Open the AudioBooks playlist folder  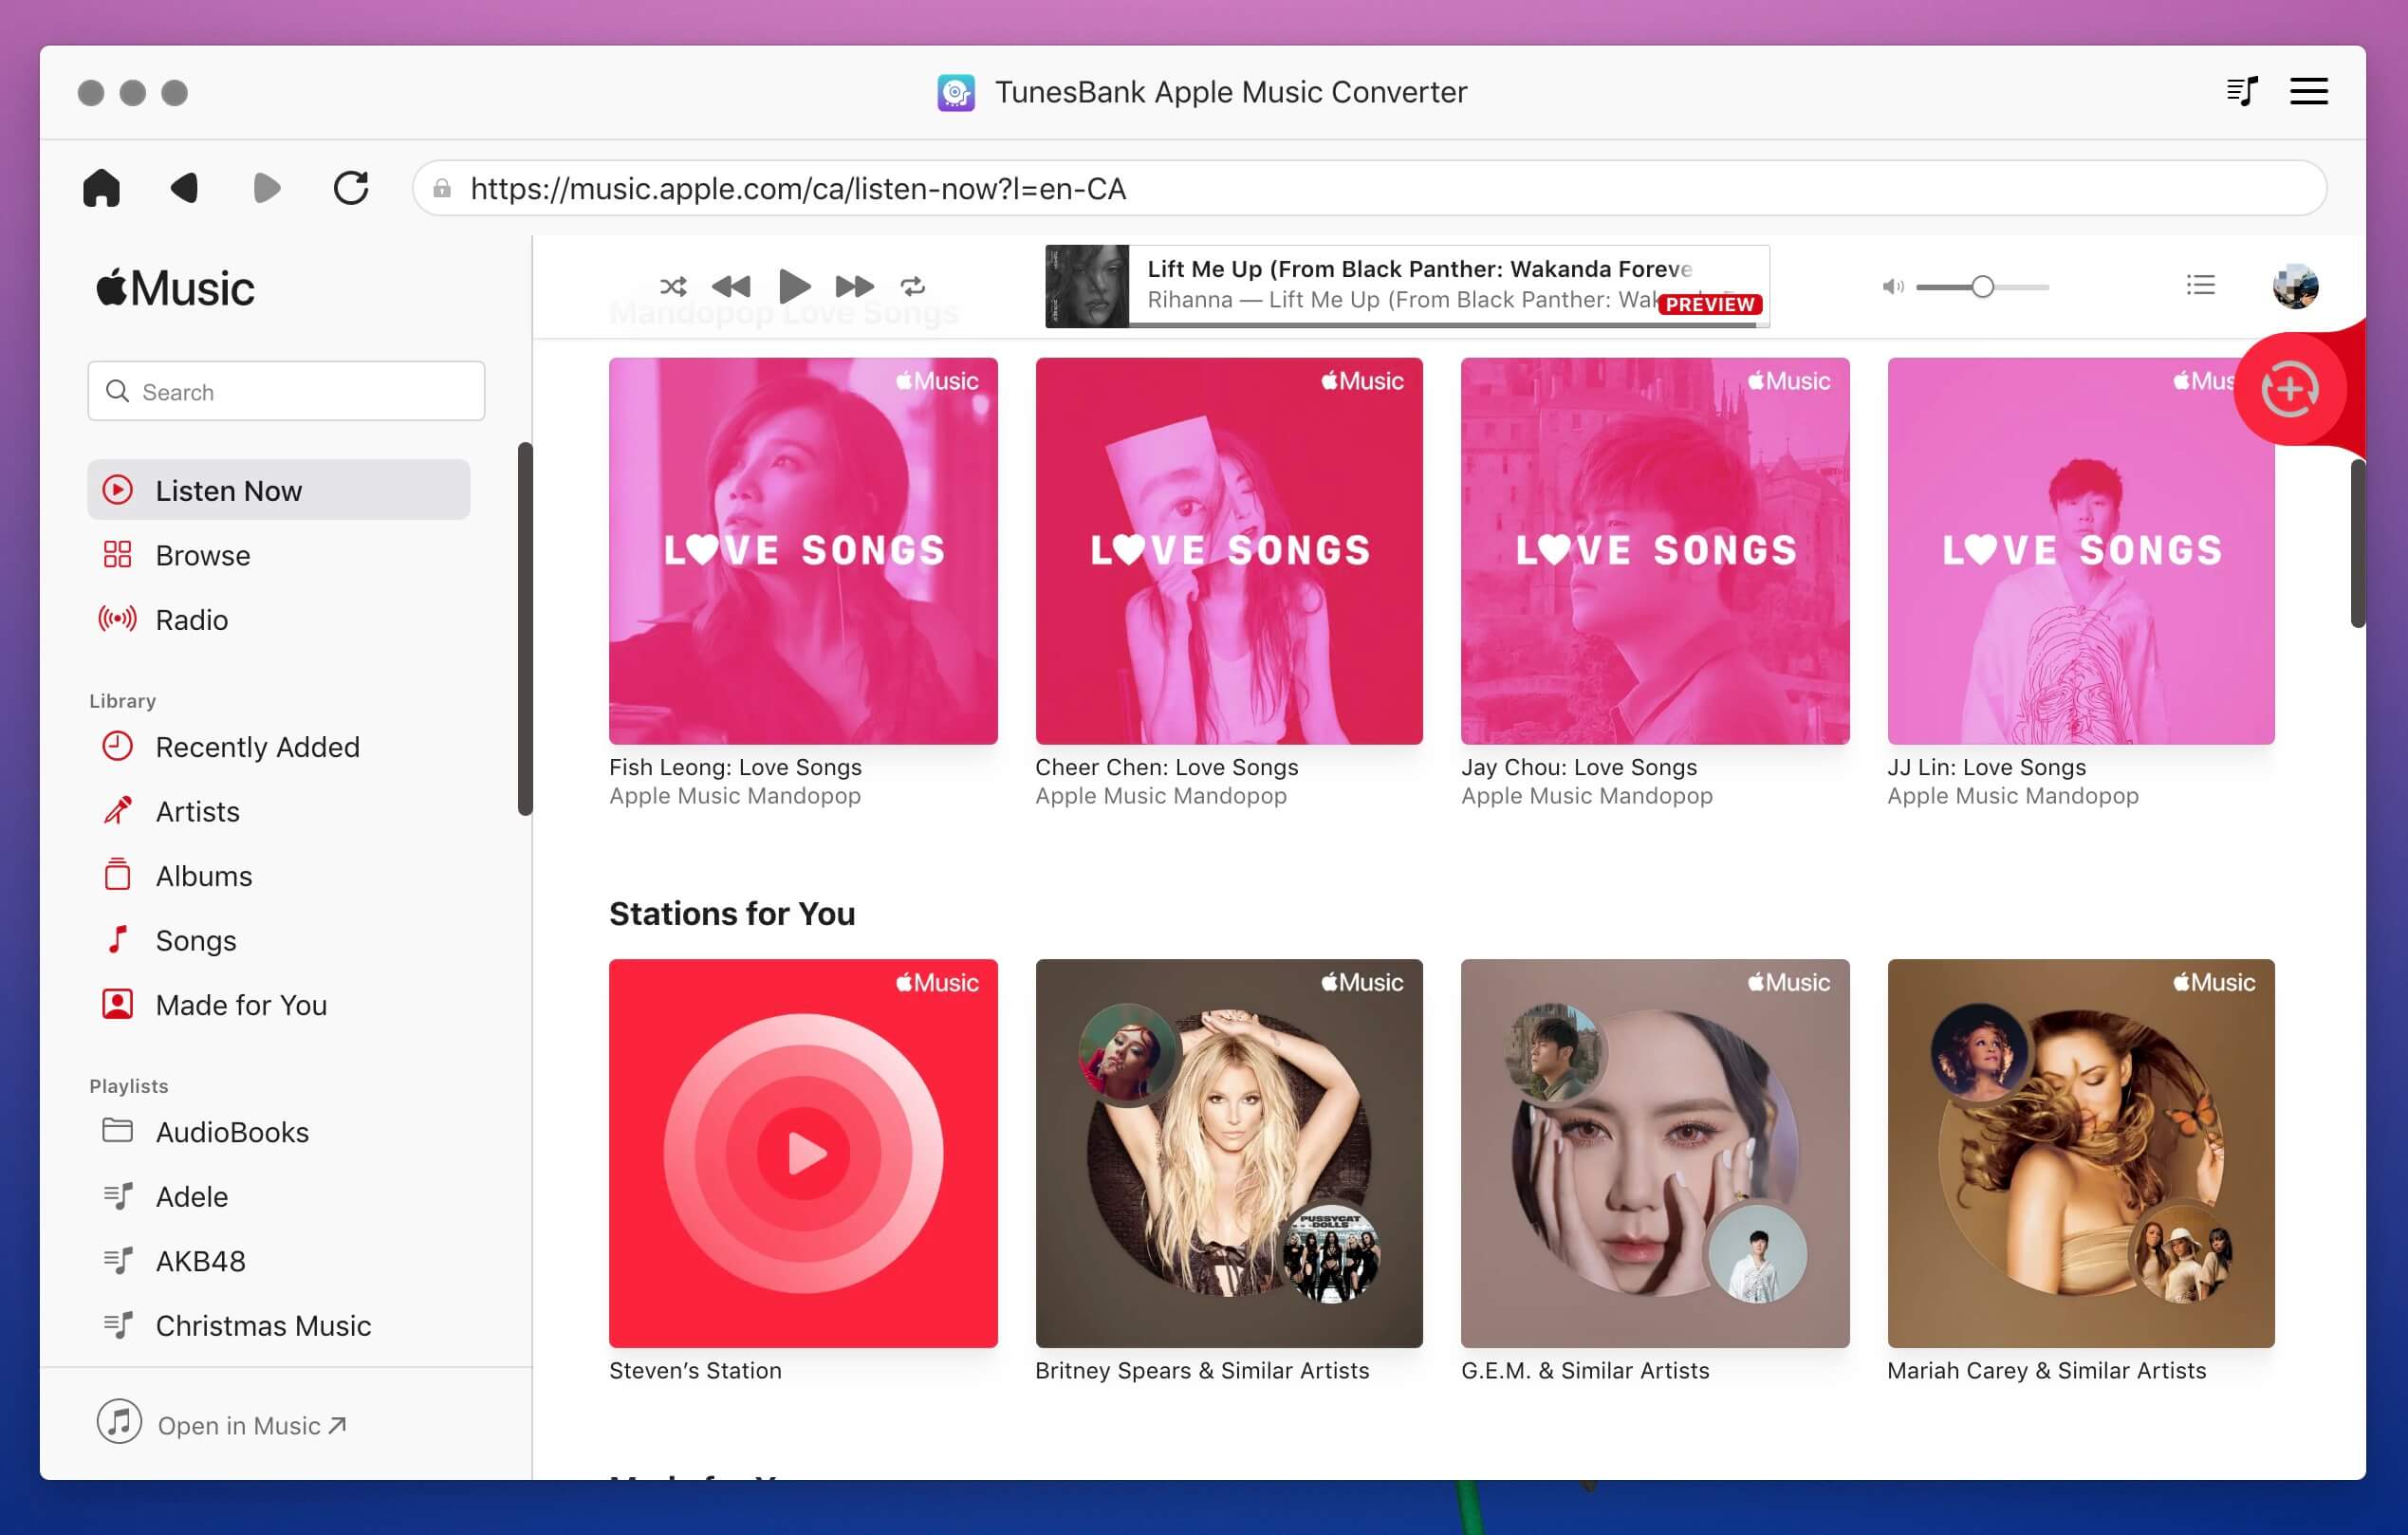click(232, 1132)
